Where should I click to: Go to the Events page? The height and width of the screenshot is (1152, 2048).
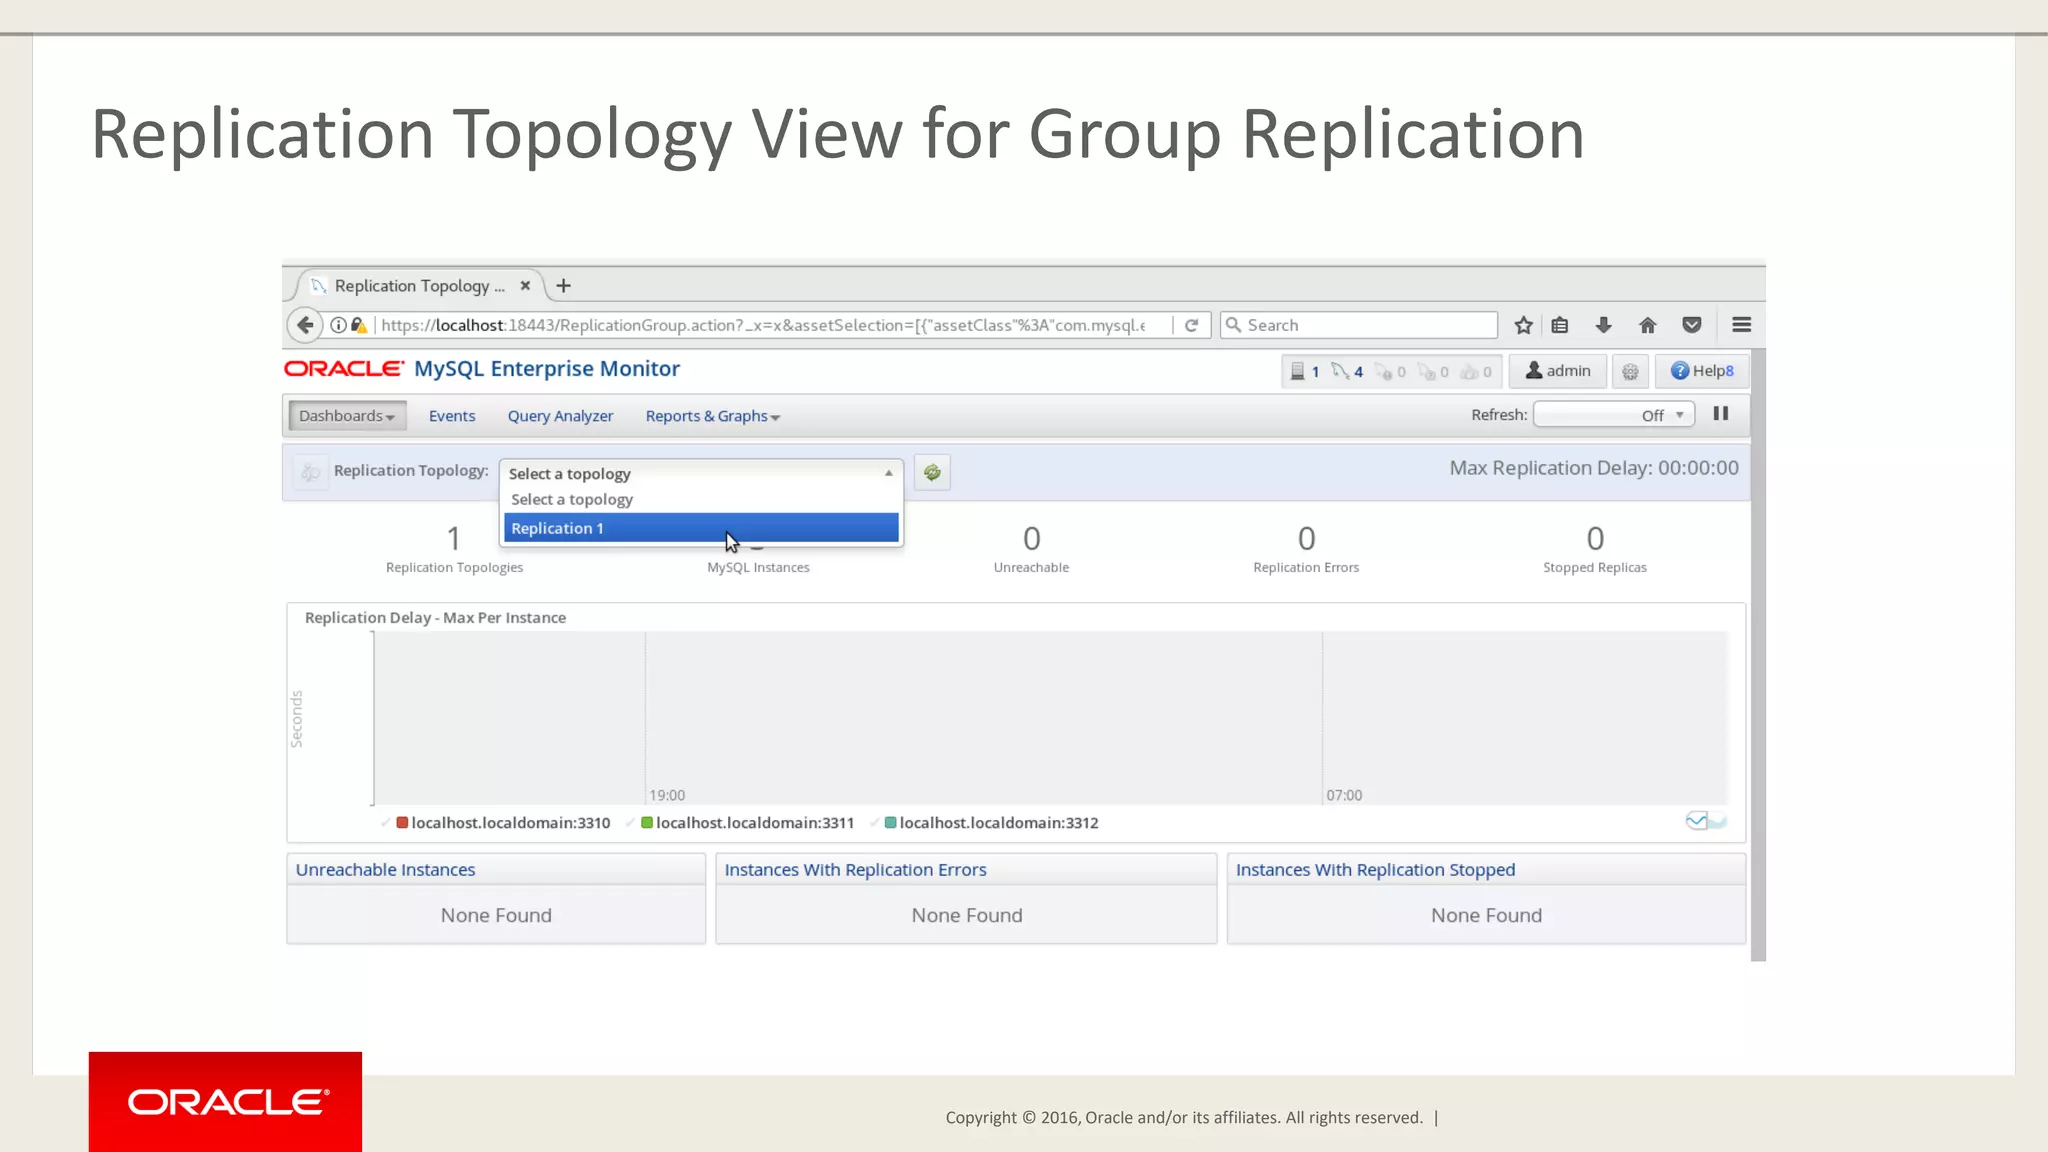tap(452, 416)
